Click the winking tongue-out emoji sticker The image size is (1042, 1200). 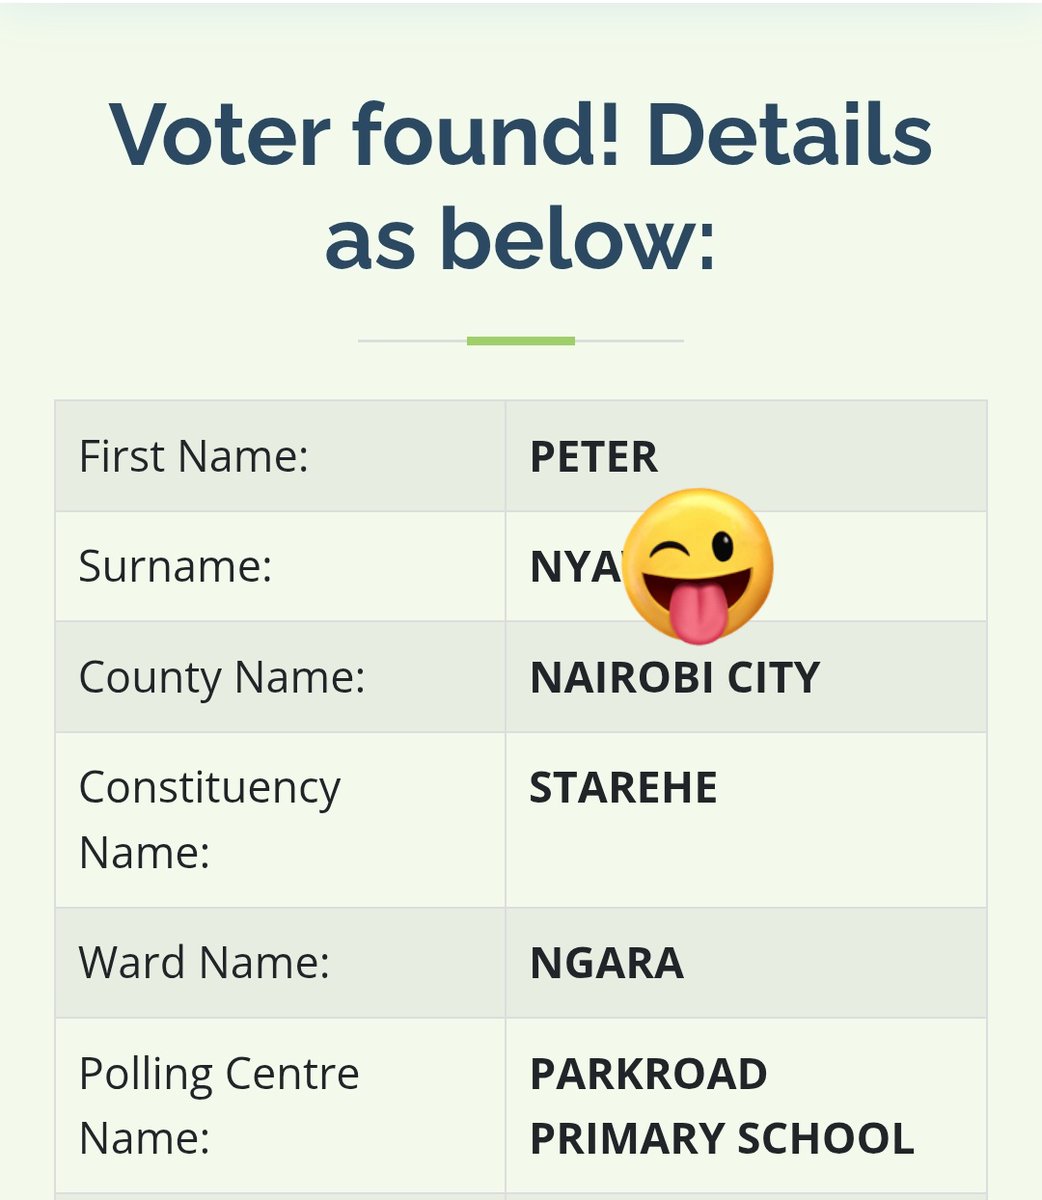(x=699, y=566)
